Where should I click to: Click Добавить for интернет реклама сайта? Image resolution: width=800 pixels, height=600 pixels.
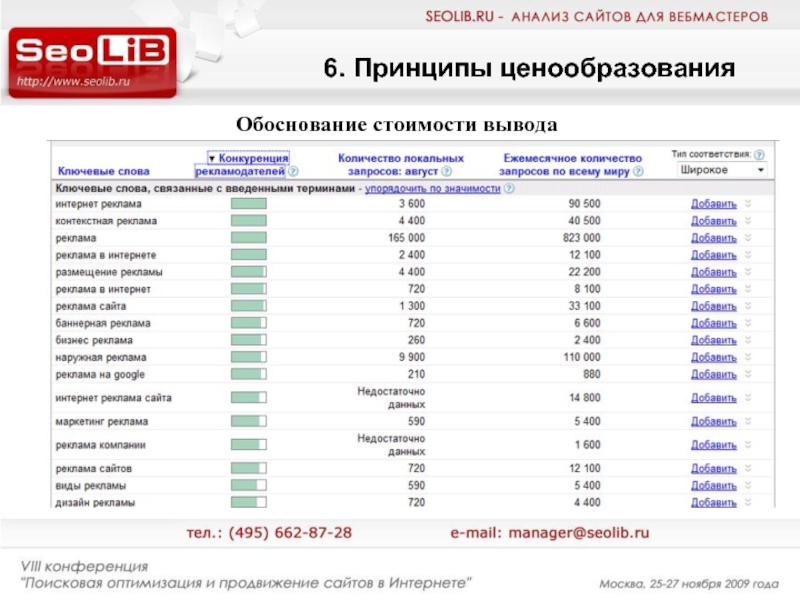click(714, 398)
